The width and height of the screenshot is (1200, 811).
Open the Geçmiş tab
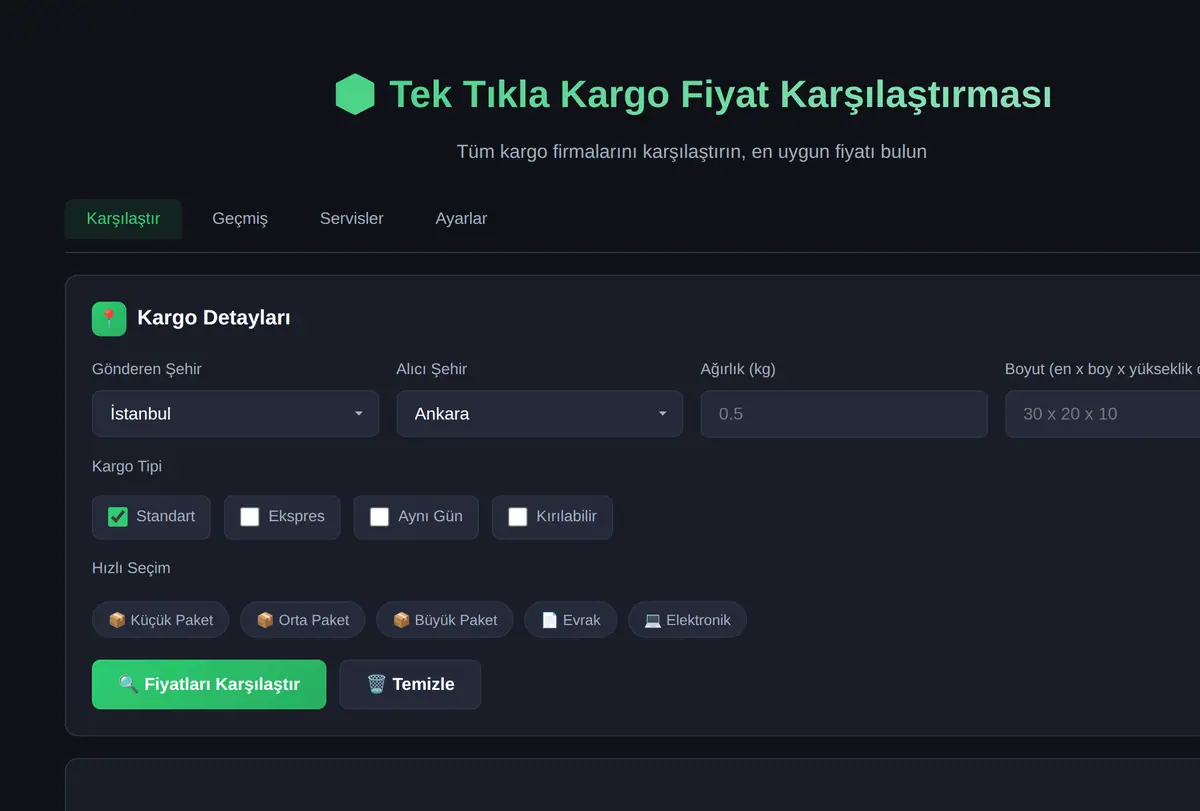point(240,218)
